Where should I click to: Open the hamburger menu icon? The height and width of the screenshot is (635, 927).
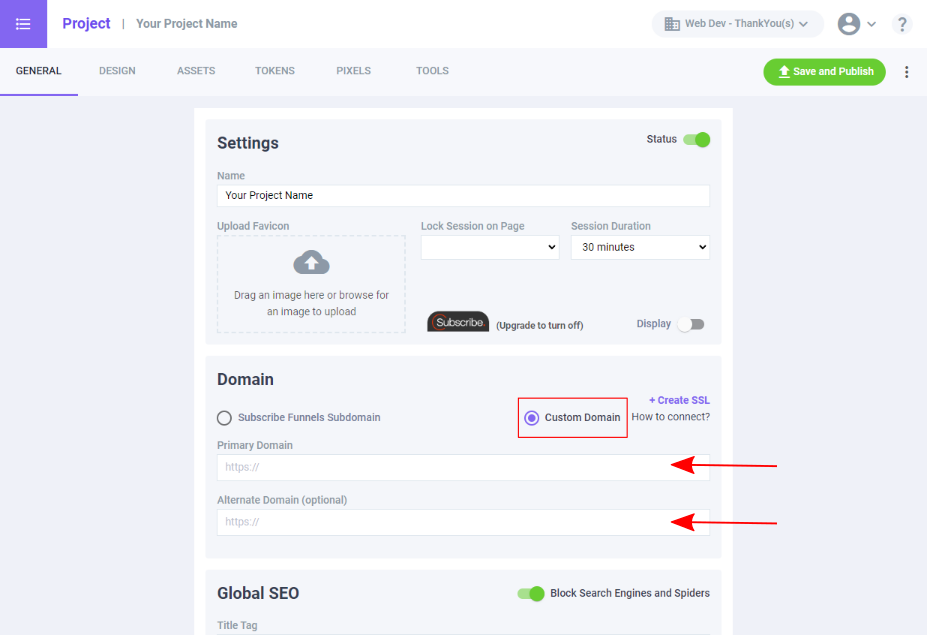23,24
